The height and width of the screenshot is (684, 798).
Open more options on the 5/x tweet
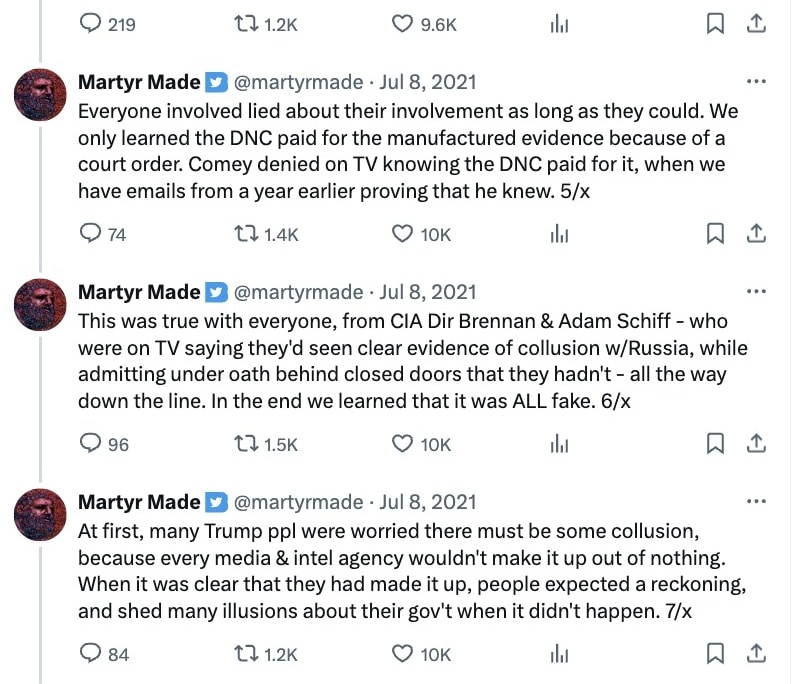click(757, 82)
